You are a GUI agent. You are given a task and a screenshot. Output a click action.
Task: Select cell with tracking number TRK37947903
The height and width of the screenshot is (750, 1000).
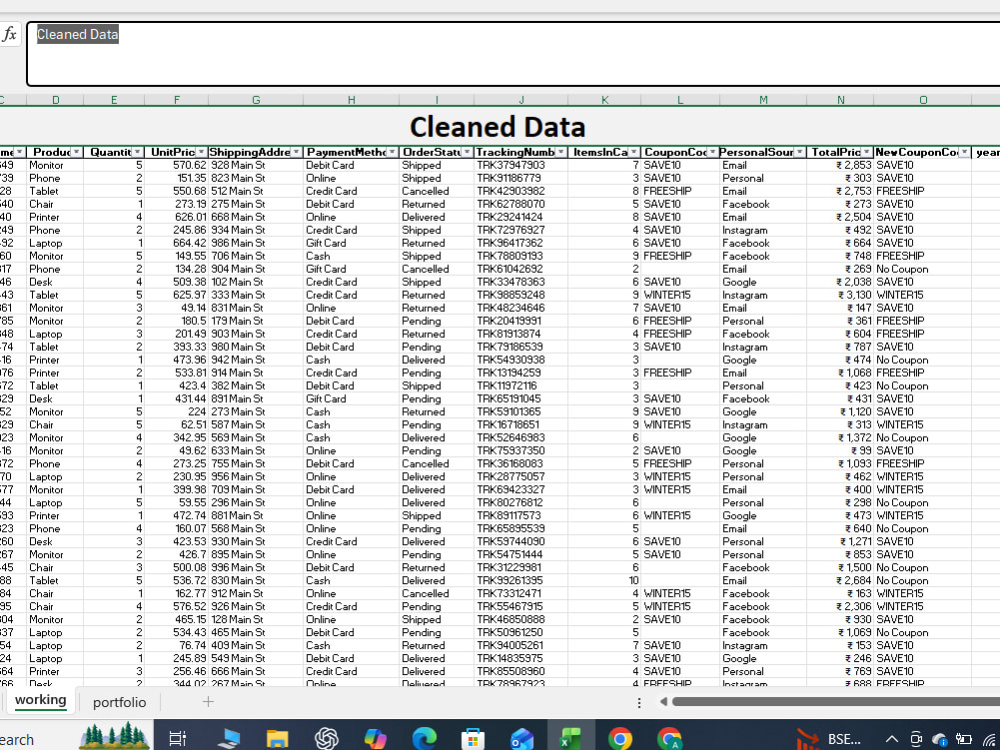(521, 165)
